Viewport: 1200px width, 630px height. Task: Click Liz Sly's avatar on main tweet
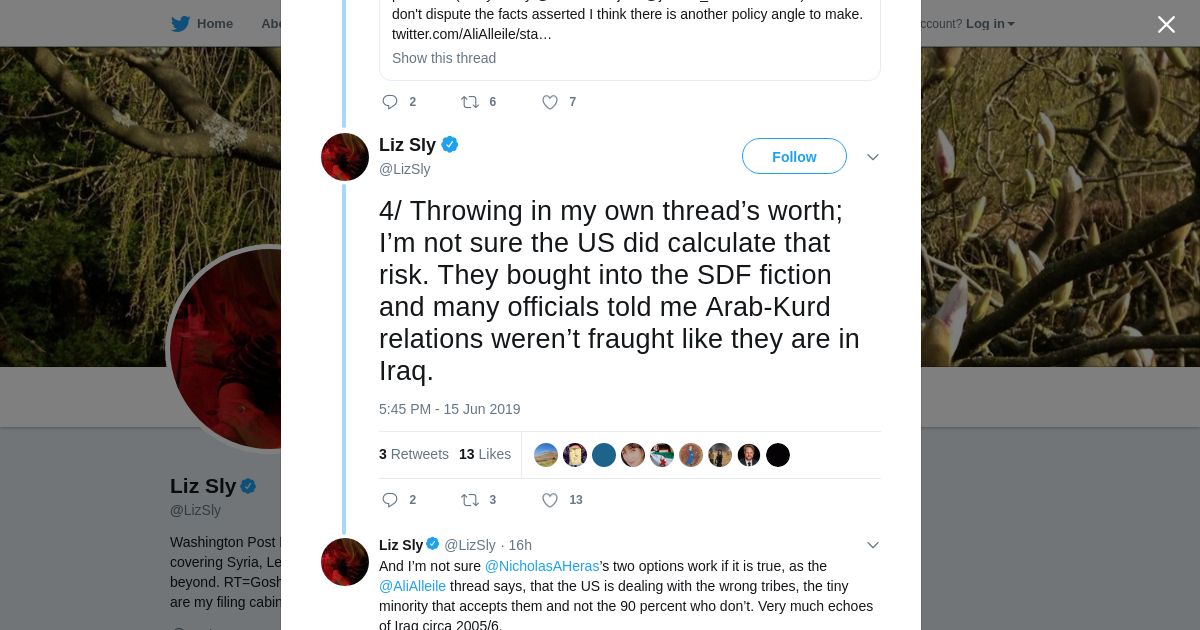[x=345, y=157]
